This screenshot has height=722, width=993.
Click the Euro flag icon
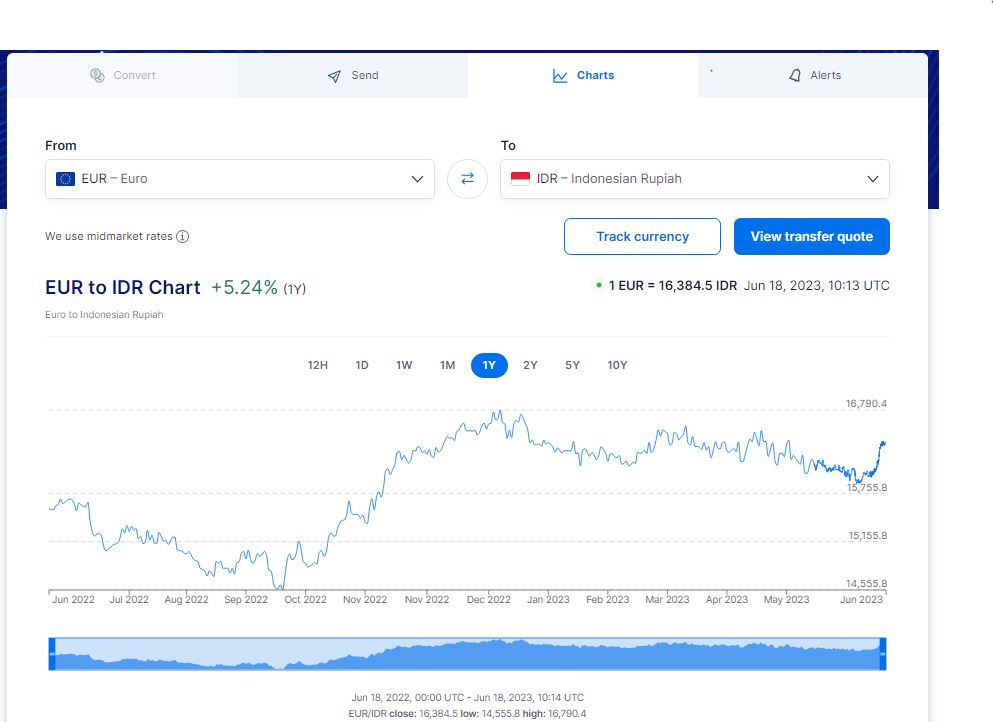point(66,179)
